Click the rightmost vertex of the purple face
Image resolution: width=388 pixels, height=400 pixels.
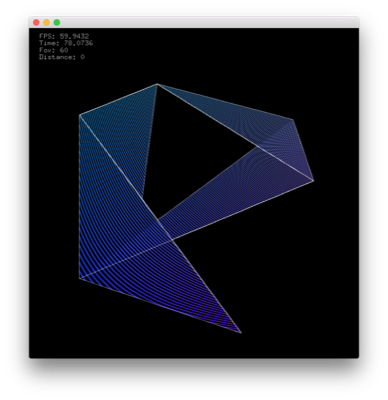[313, 181]
